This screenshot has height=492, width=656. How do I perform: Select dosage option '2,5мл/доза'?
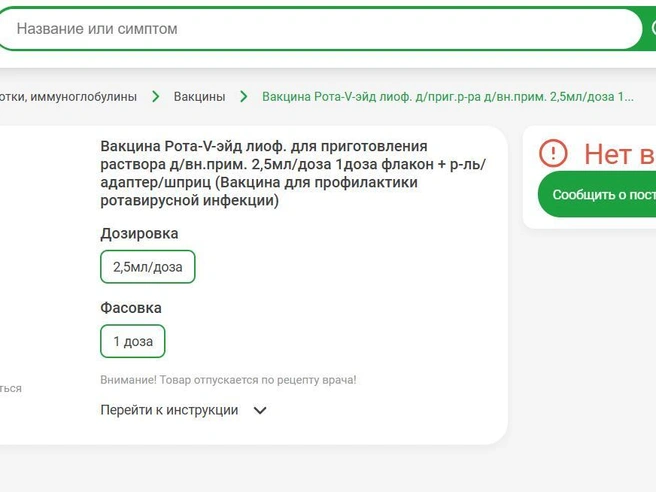(148, 267)
